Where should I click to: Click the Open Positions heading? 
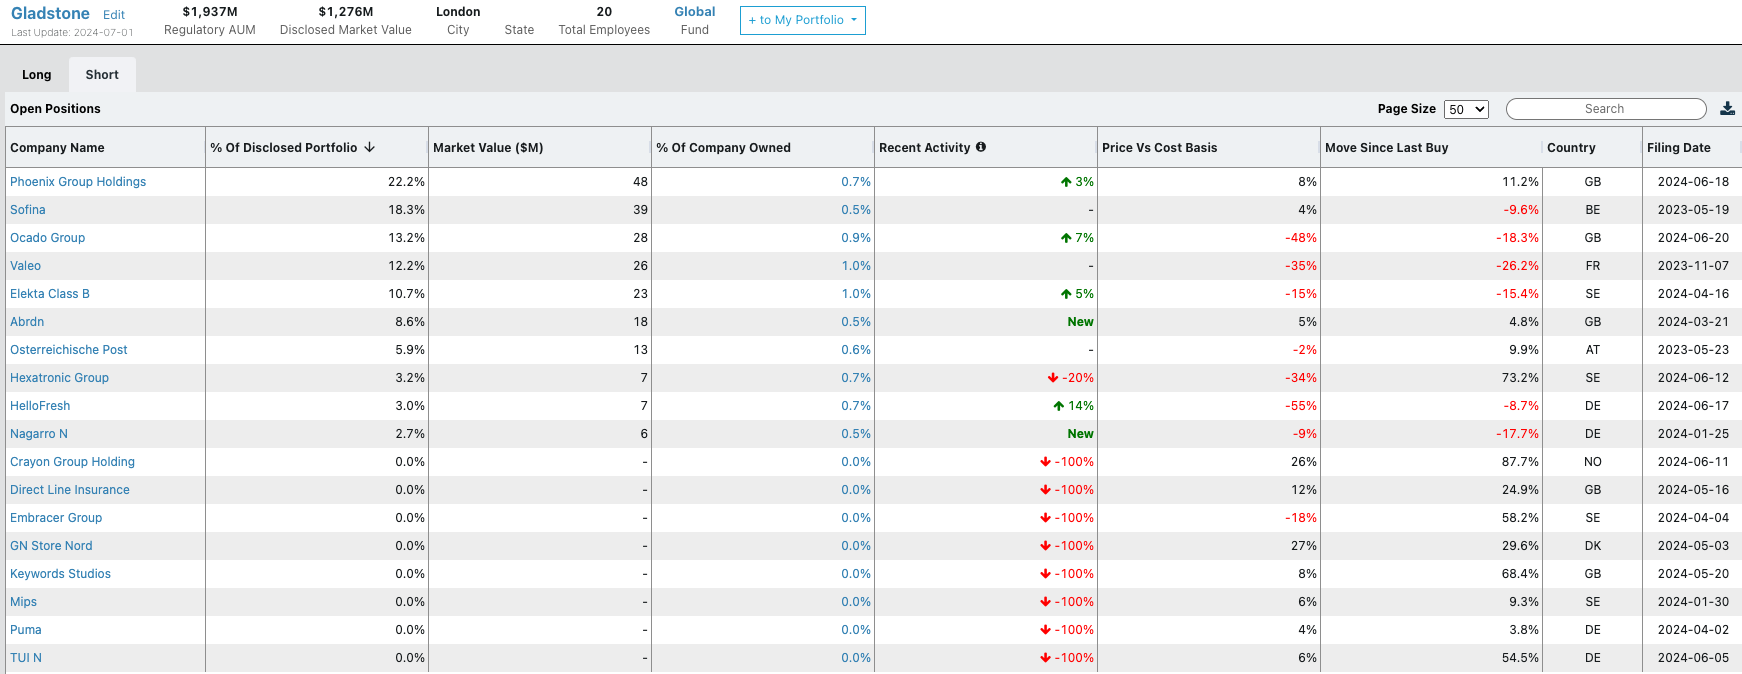55,109
